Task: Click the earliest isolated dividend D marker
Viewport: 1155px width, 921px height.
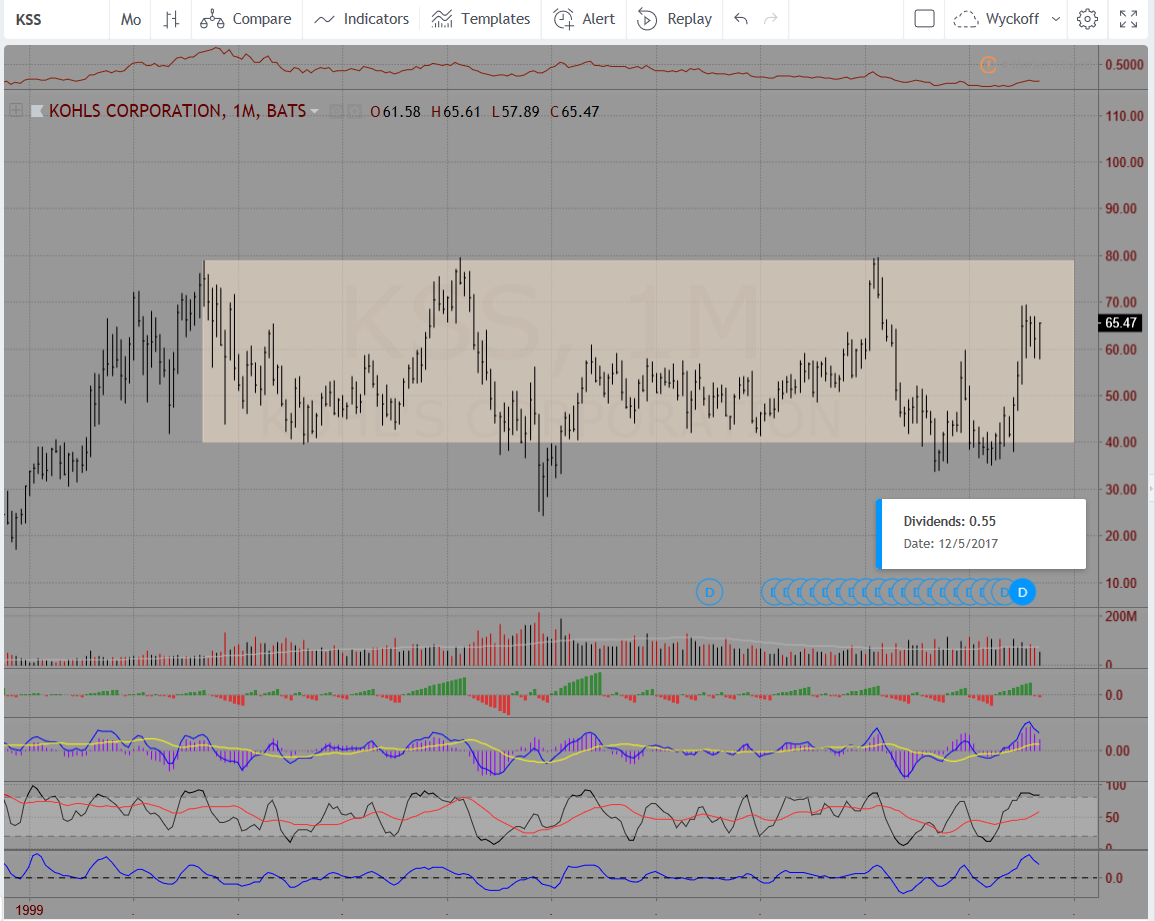Action: pos(709,592)
